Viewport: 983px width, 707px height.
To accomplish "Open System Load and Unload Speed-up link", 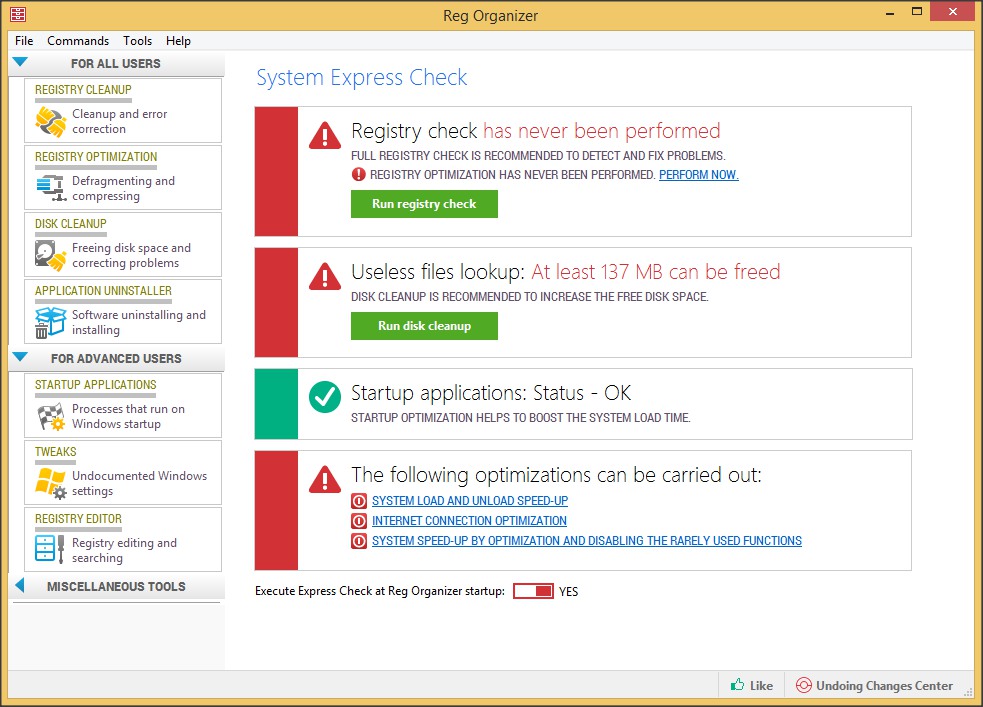I will [470, 501].
